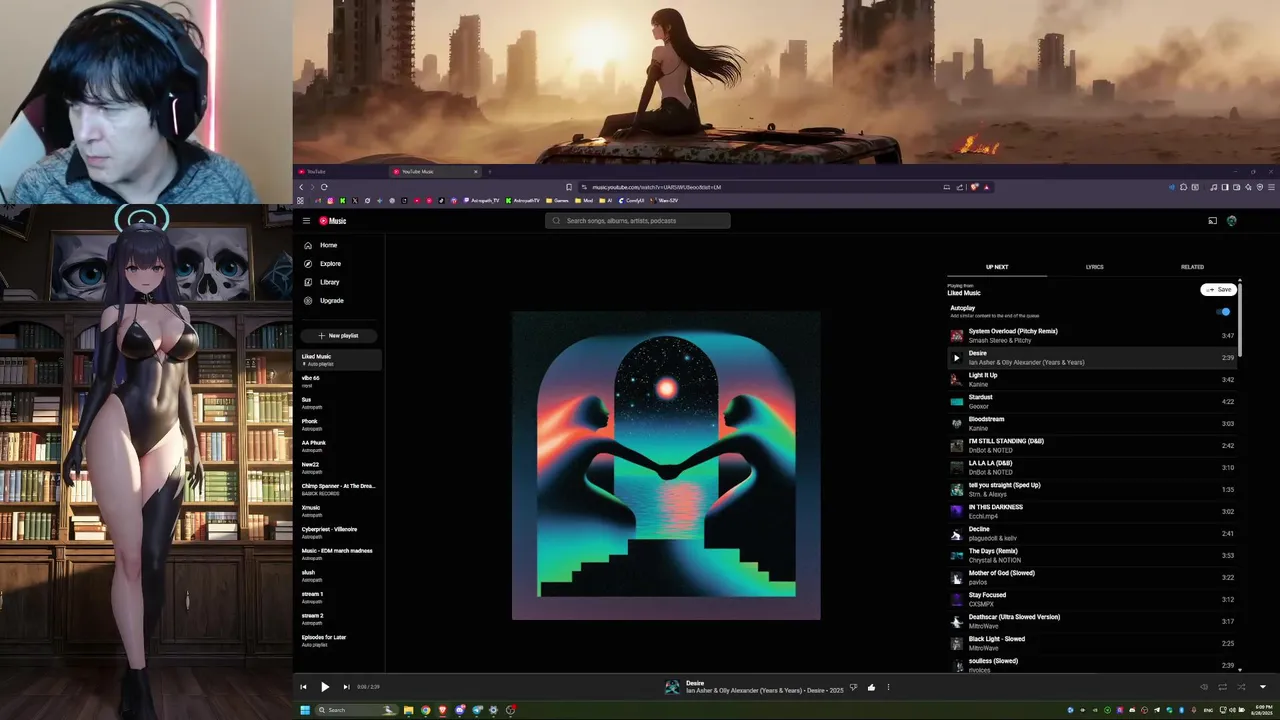
Task: Select The Days (Remix) in queue
Action: 1092,556
